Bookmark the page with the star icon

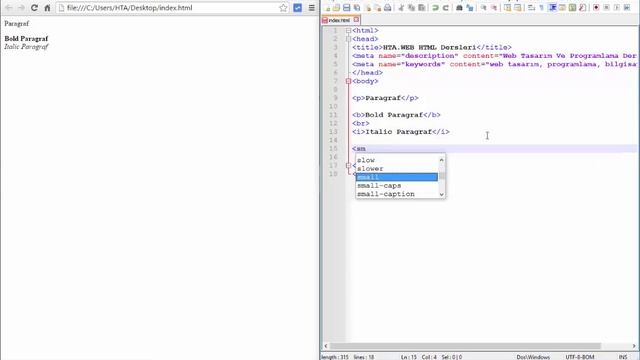[x=283, y=8]
